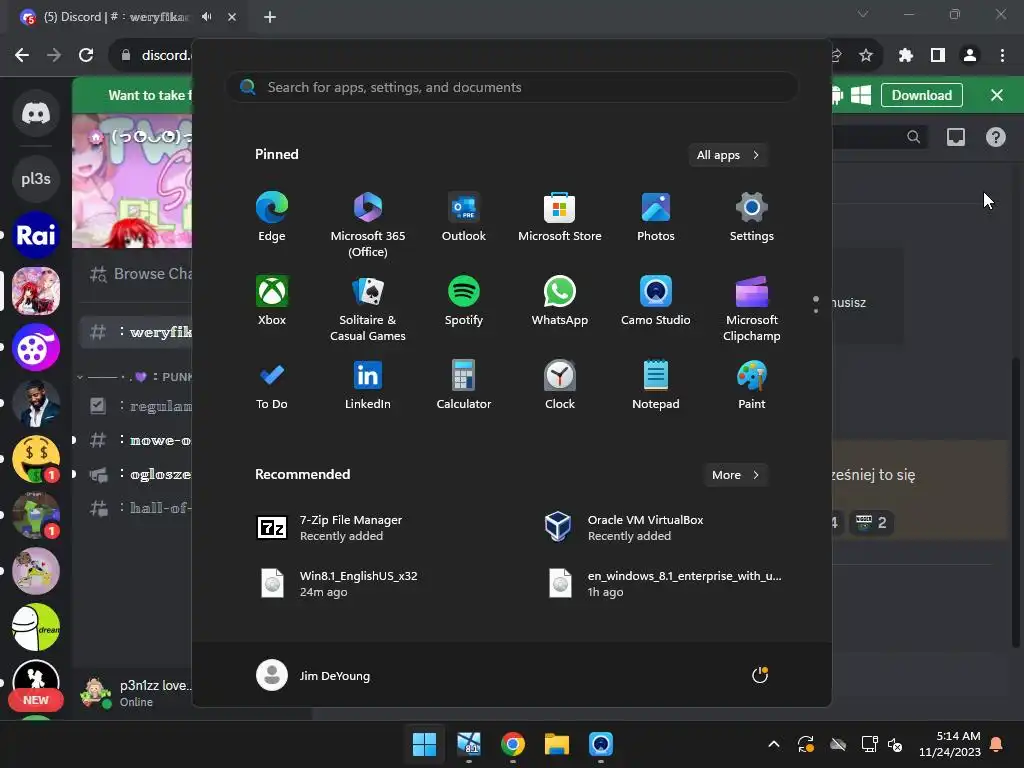The width and height of the screenshot is (1024, 768).
Task: Show hidden system tray icons
Action: (x=774, y=744)
